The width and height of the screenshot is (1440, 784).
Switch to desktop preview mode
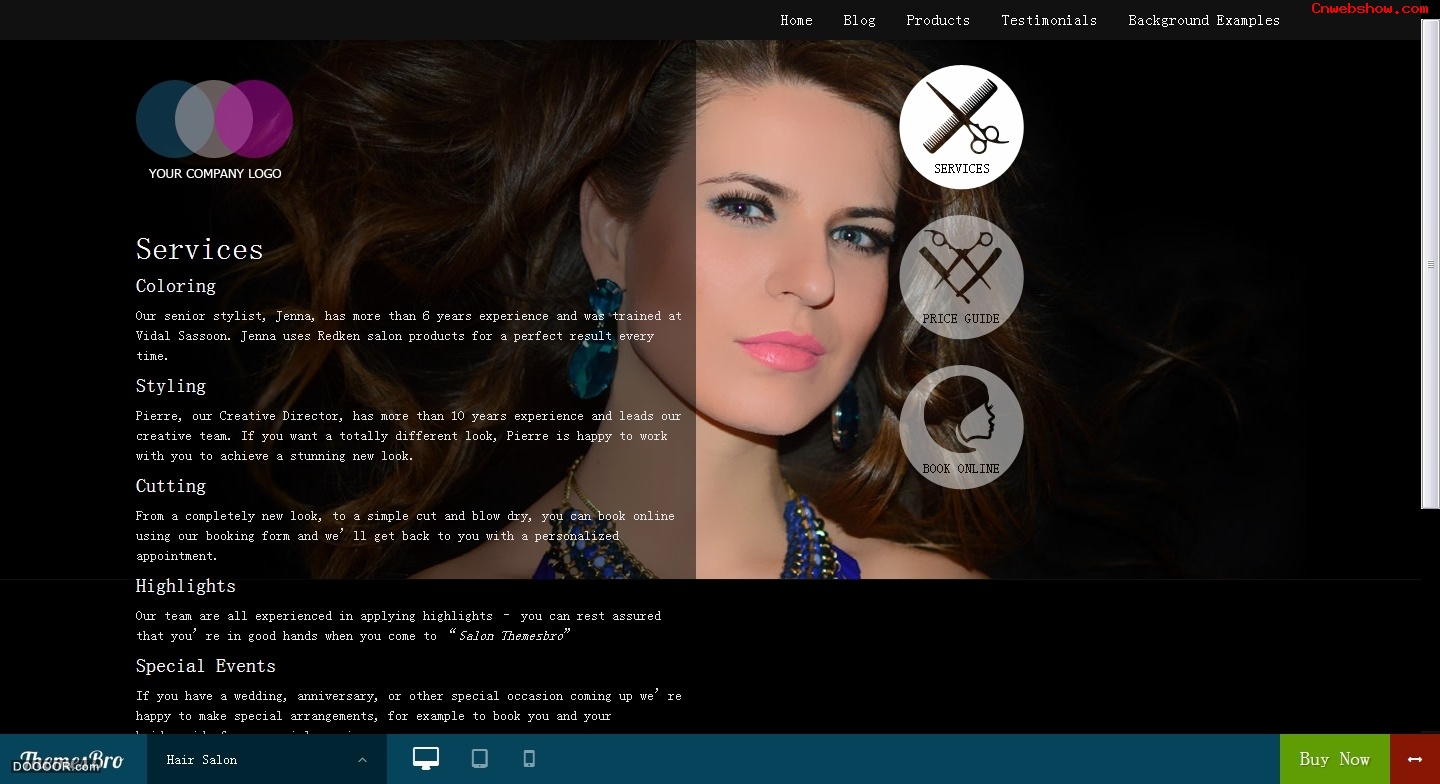tap(426, 759)
